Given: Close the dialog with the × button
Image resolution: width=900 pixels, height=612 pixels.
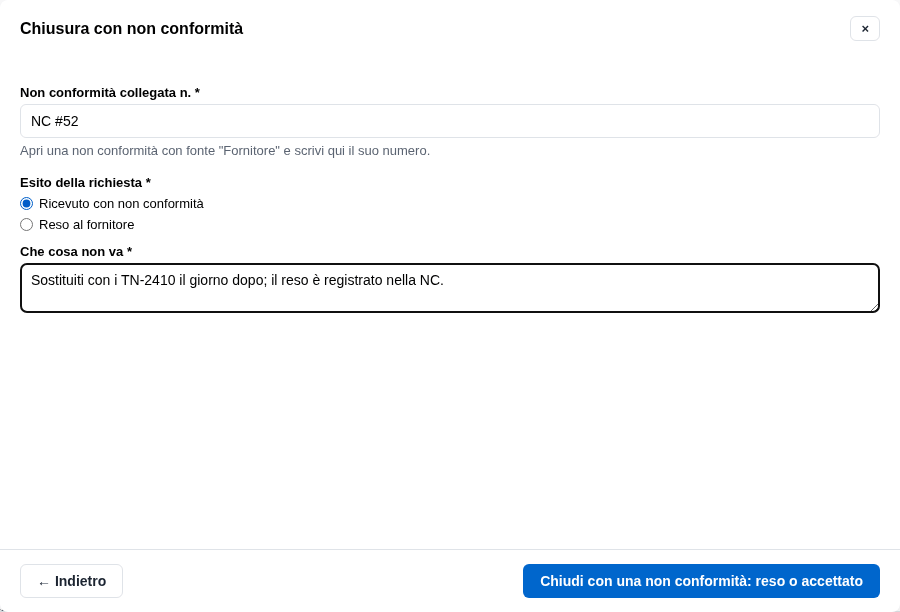Looking at the screenshot, I should coord(864,29).
